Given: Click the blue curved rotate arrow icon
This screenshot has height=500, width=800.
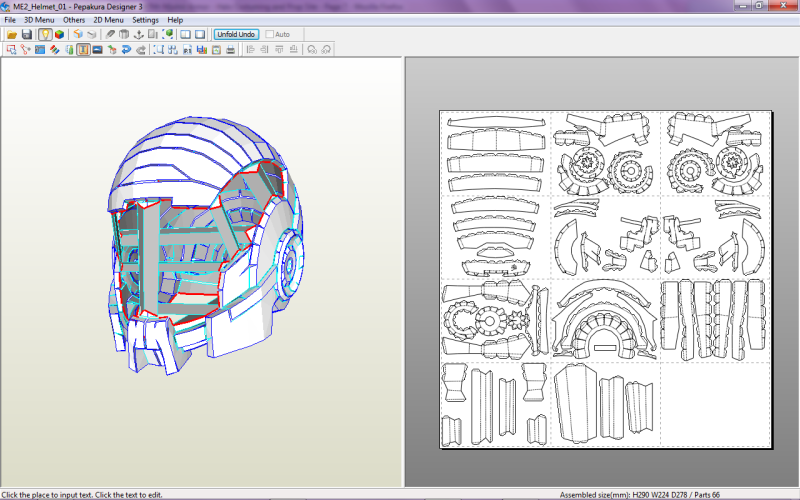Looking at the screenshot, I should (x=127, y=49).
